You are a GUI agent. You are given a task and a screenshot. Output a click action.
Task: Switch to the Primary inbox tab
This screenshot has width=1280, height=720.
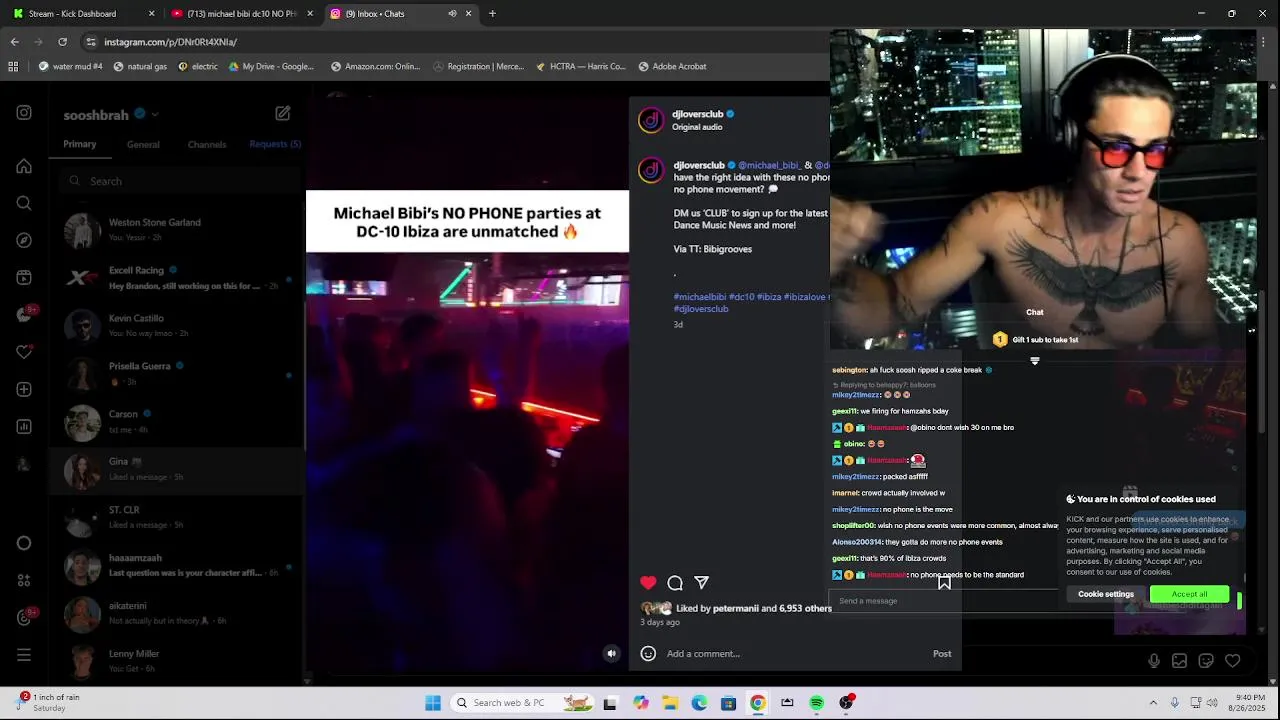(80, 144)
